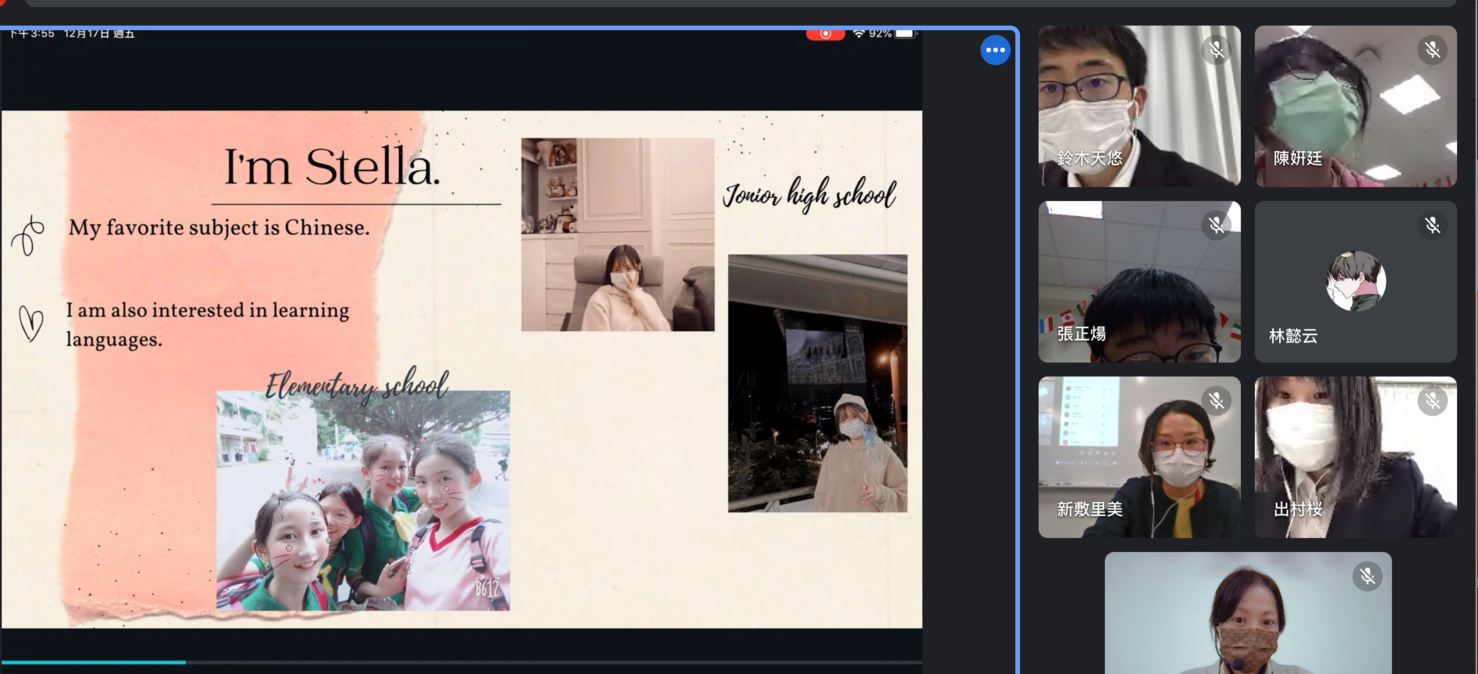Click the heart doodle beside second bullet
This screenshot has height=674, width=1478.
point(32,324)
